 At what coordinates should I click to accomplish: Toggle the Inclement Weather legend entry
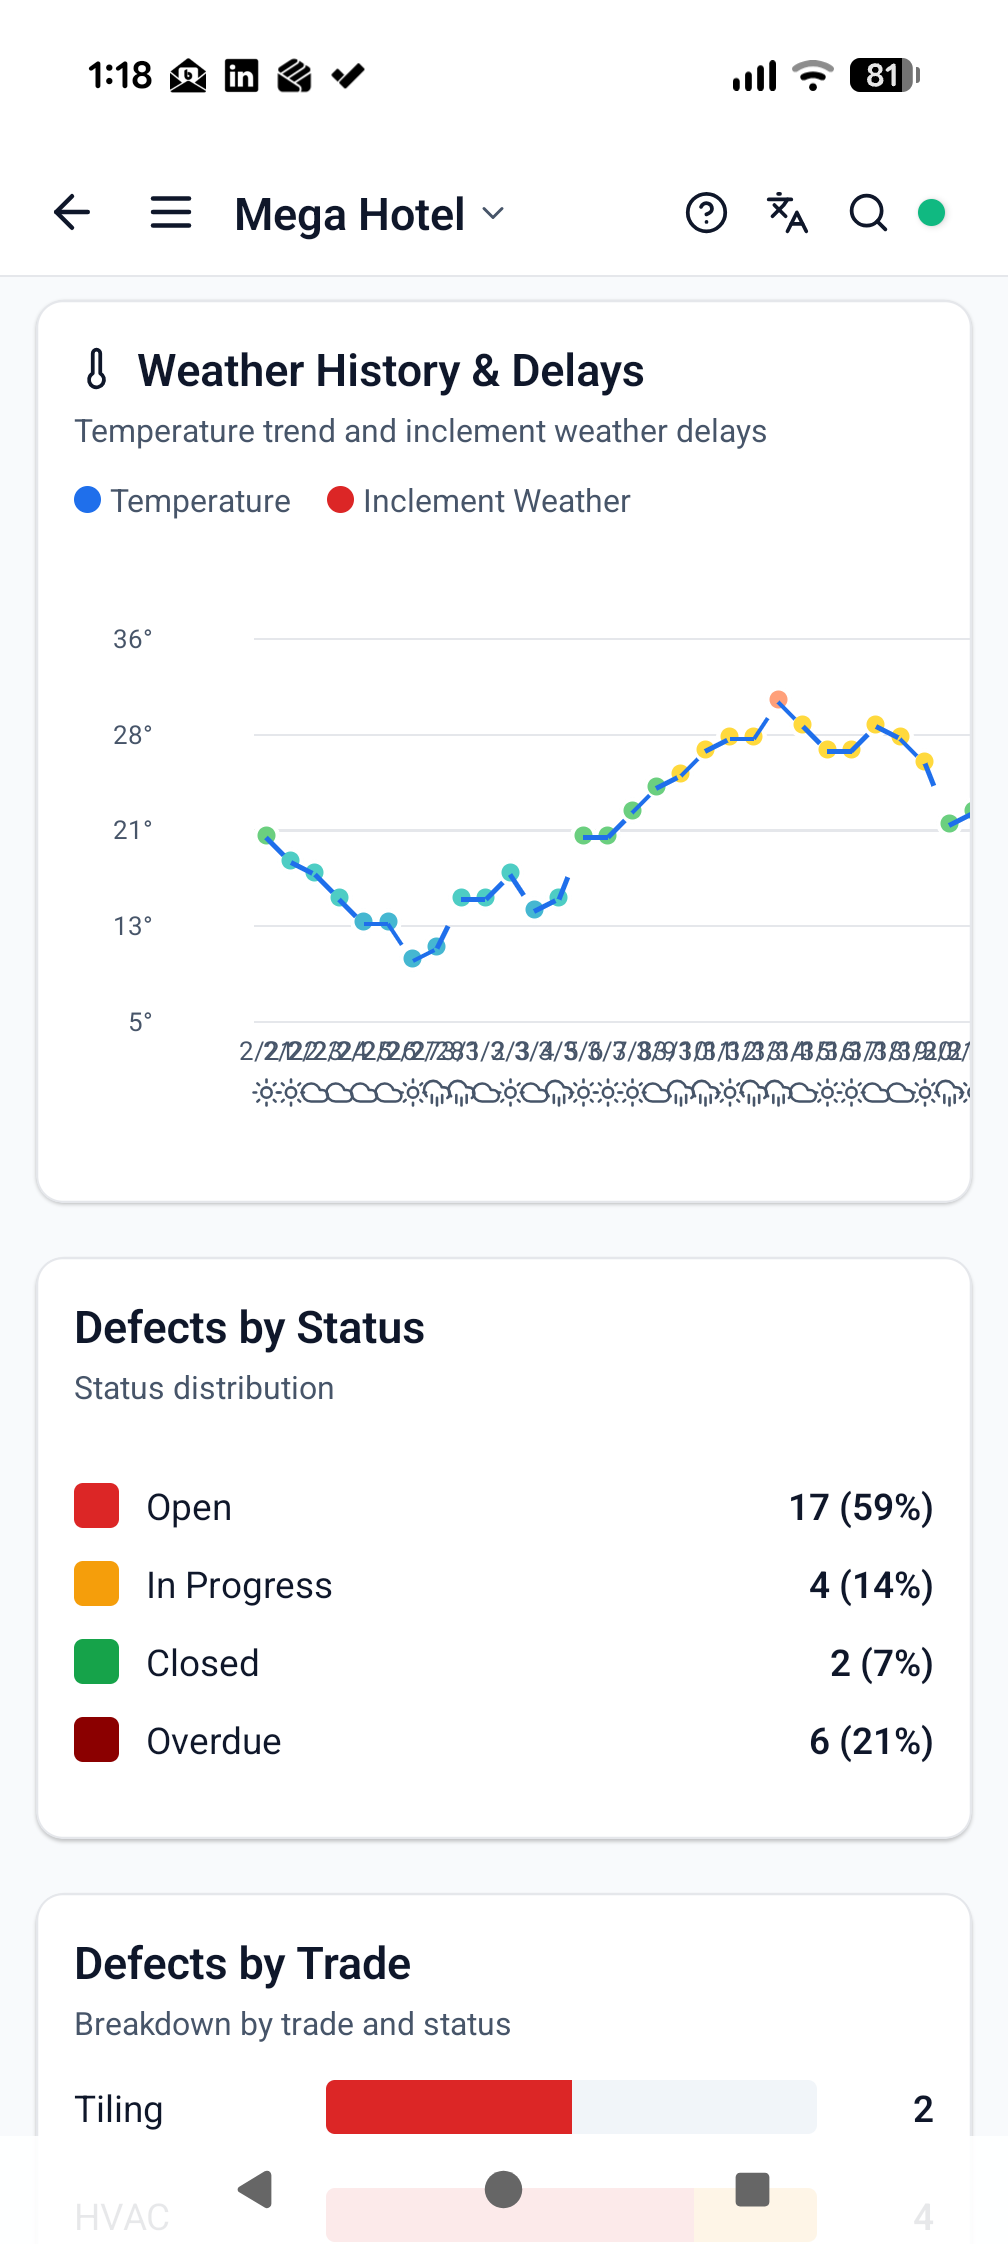479,500
